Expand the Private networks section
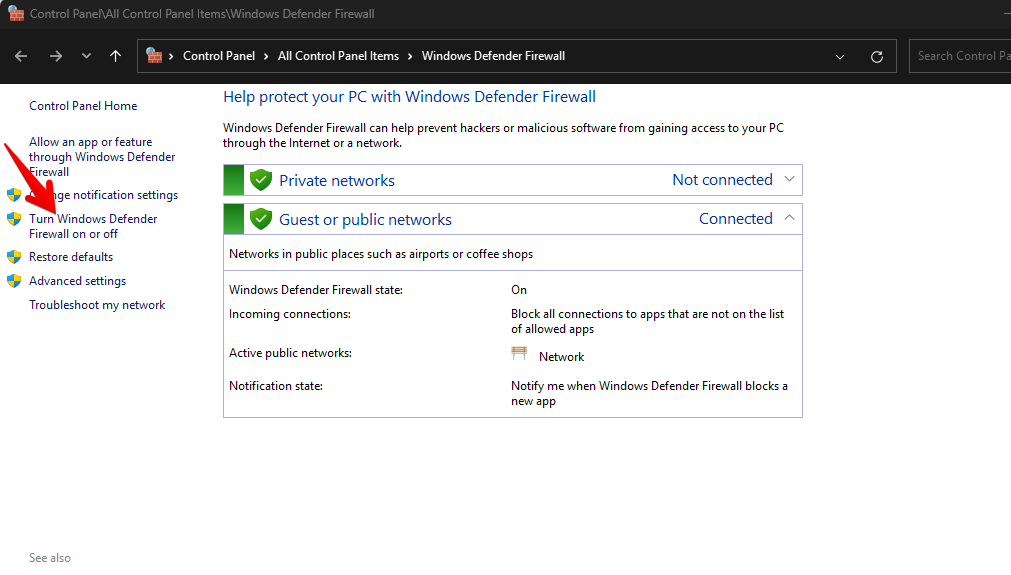This screenshot has width=1011, height=575. (x=789, y=180)
